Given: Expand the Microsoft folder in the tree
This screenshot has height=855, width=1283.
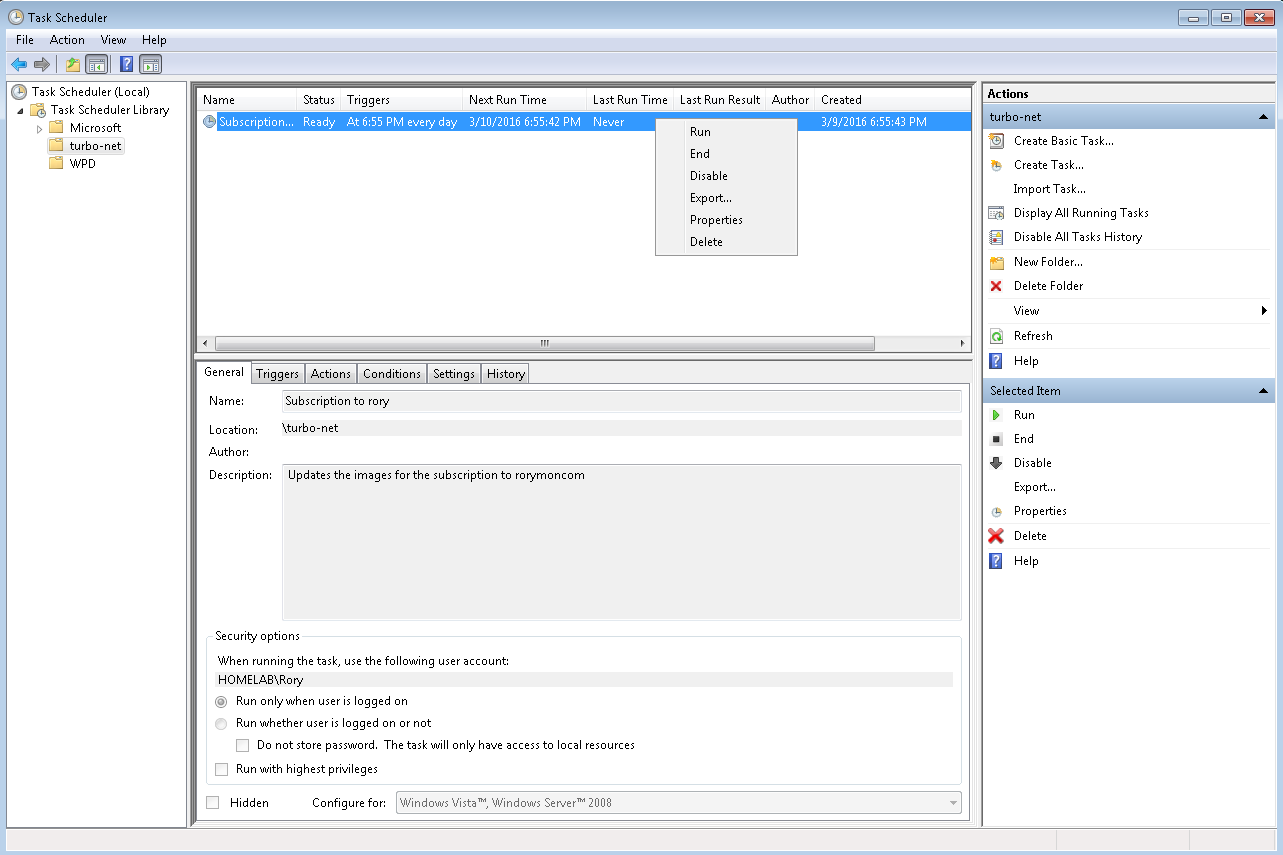Looking at the screenshot, I should click(40, 127).
